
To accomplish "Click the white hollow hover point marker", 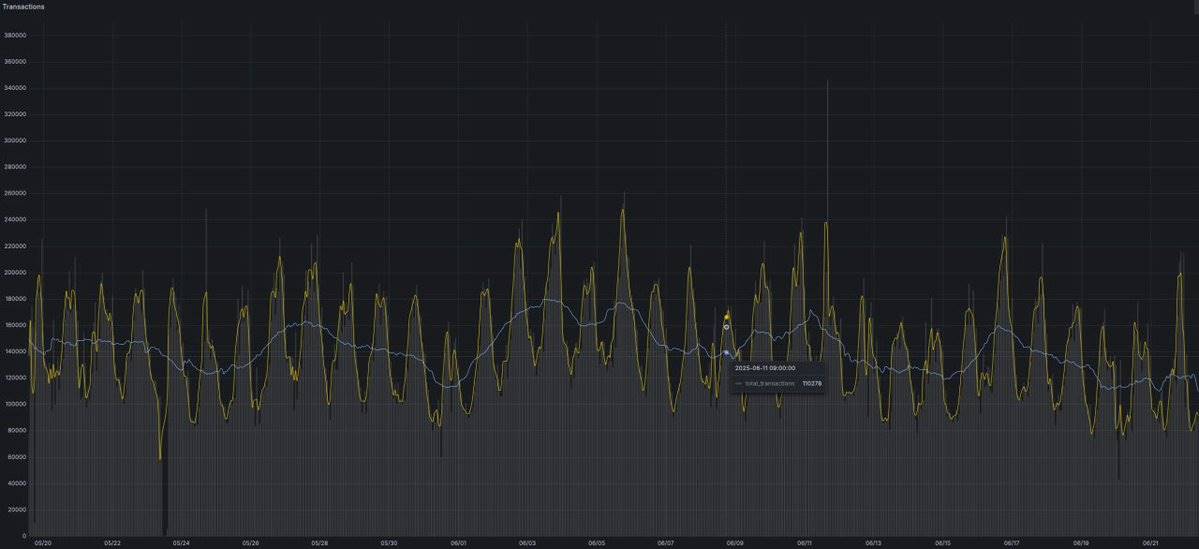I will (x=726, y=327).
